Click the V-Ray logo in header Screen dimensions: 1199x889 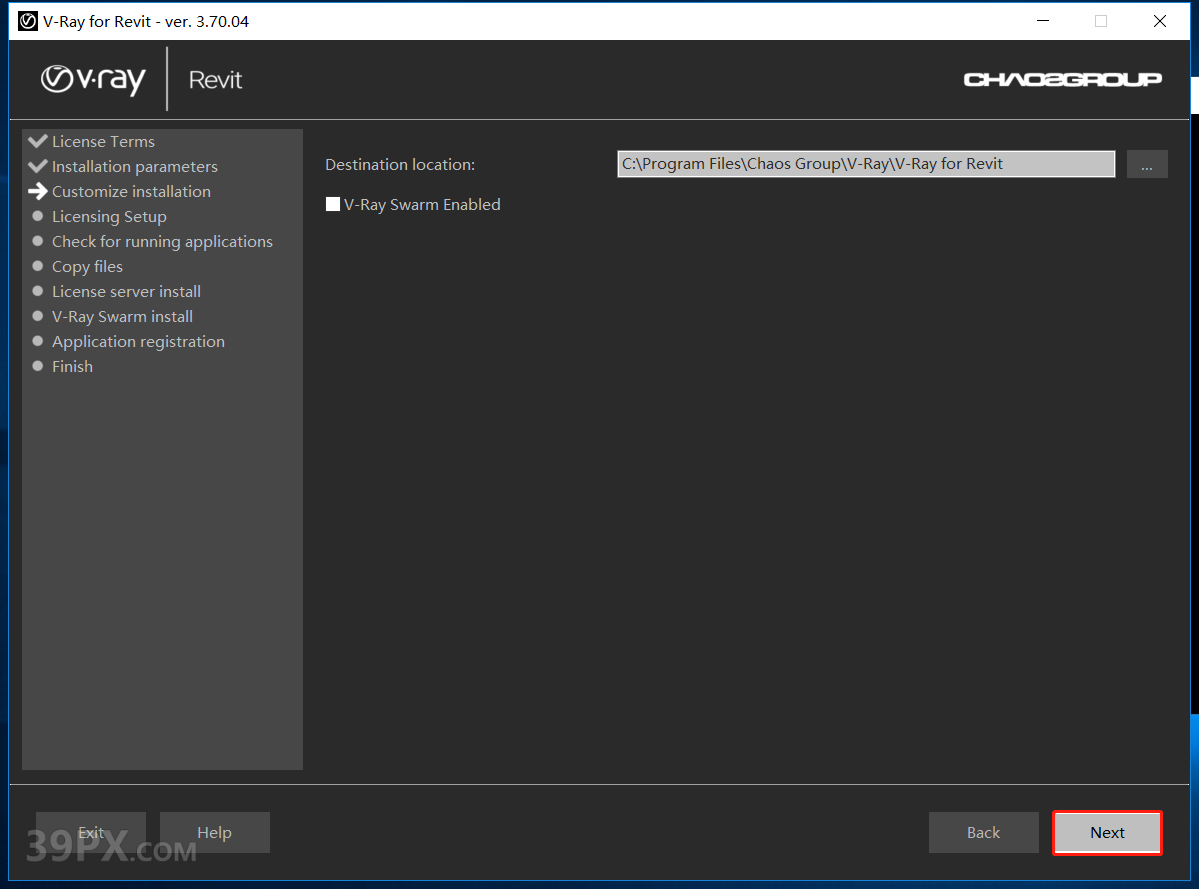pos(93,79)
